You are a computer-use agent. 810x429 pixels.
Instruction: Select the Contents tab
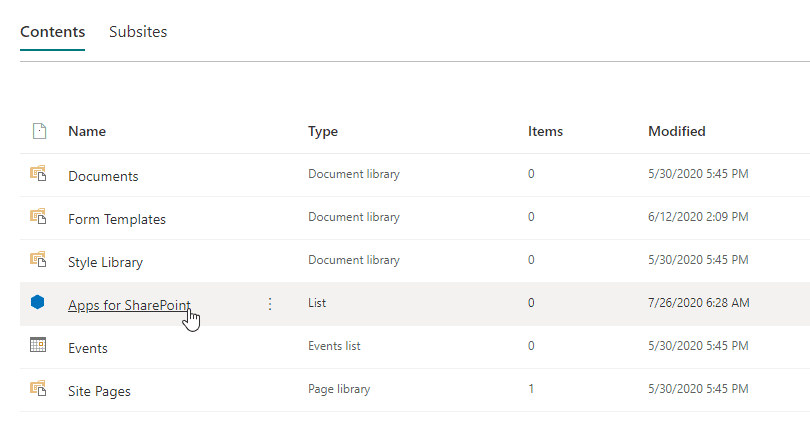(x=52, y=32)
